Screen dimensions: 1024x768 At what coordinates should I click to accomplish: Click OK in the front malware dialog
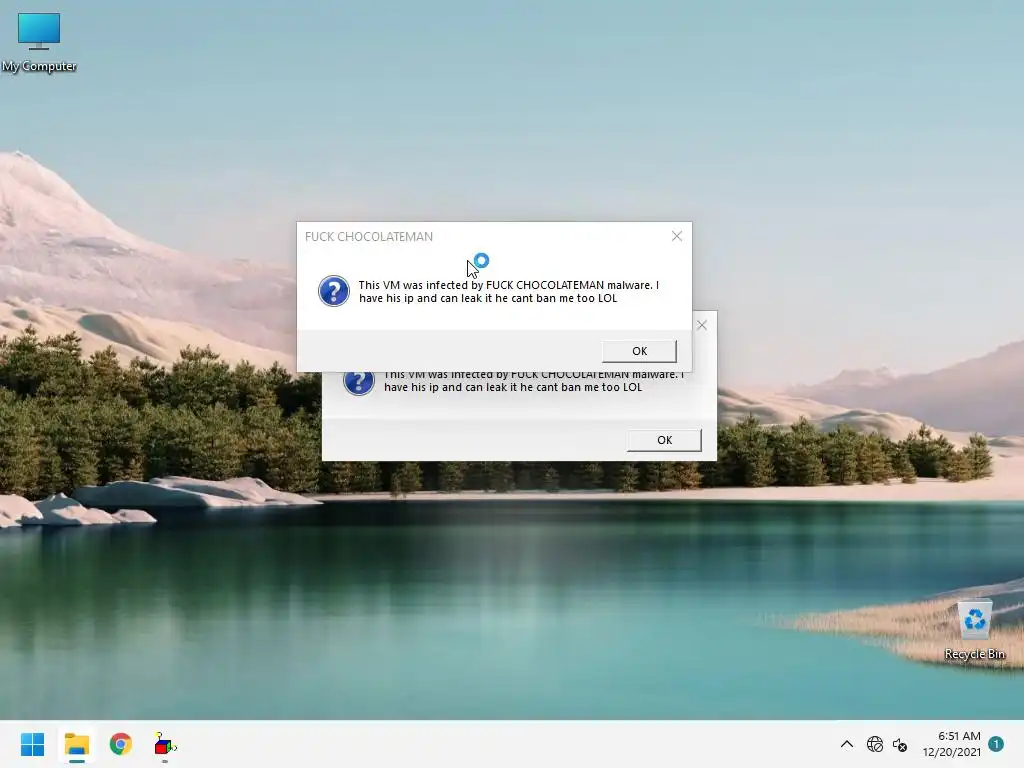point(639,351)
